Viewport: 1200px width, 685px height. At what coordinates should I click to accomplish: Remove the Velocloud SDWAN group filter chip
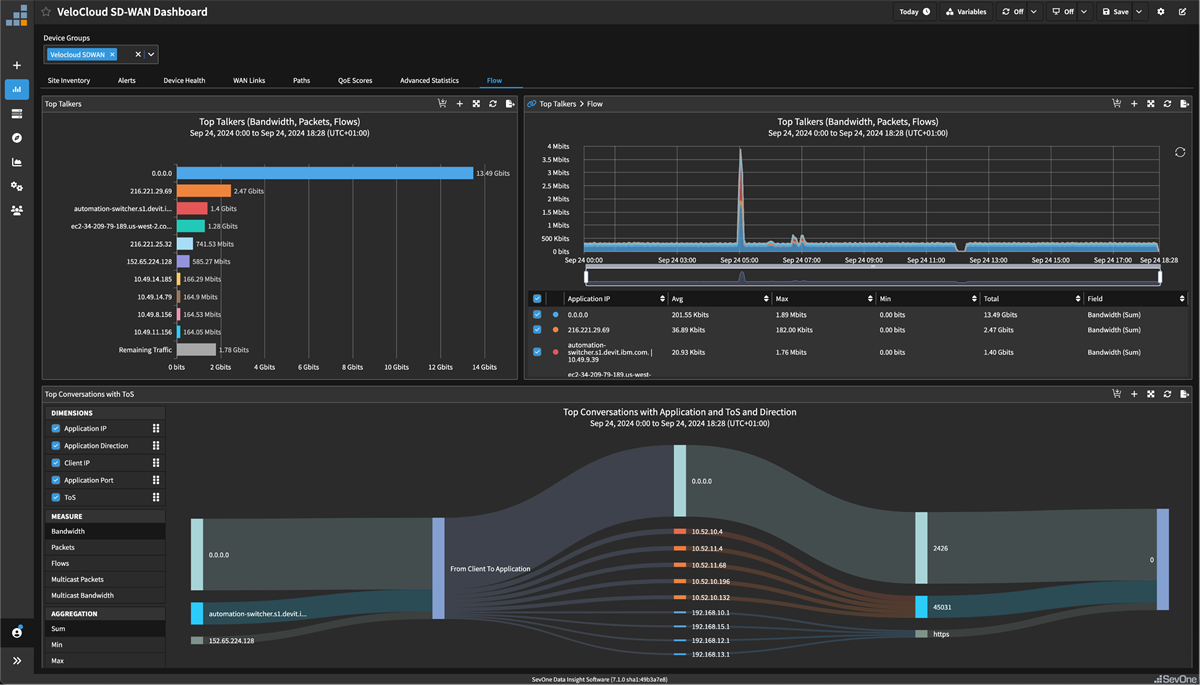pos(111,54)
